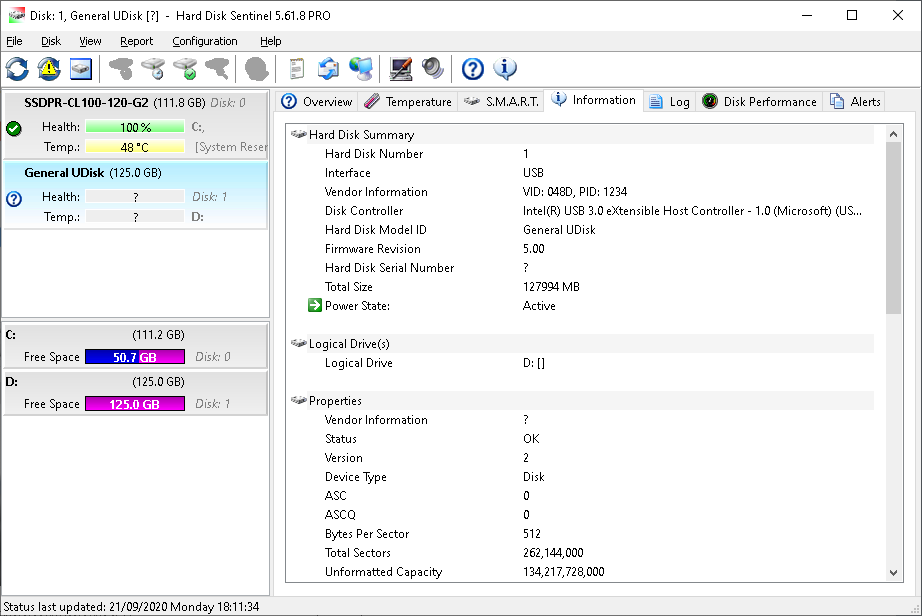Click the General UDisk unknown temperature bar
The height and width of the screenshot is (616, 922).
135,217
